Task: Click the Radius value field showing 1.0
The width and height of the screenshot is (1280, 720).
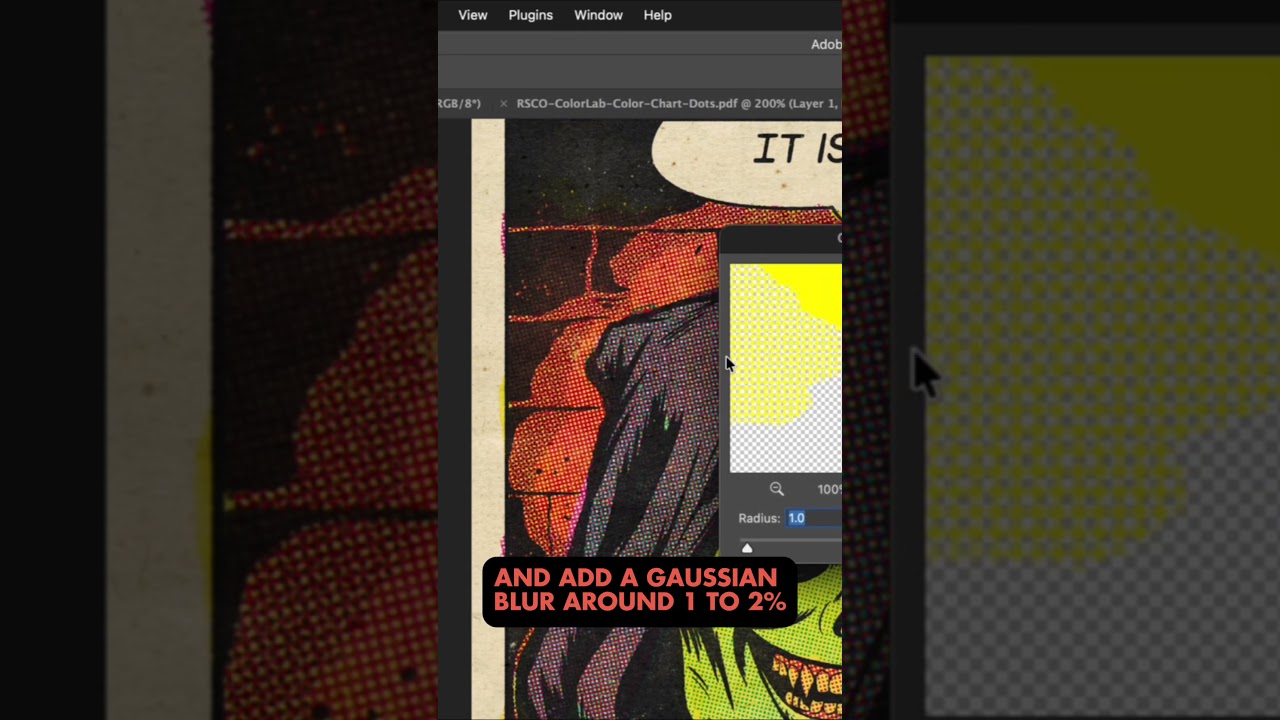Action: [814, 518]
